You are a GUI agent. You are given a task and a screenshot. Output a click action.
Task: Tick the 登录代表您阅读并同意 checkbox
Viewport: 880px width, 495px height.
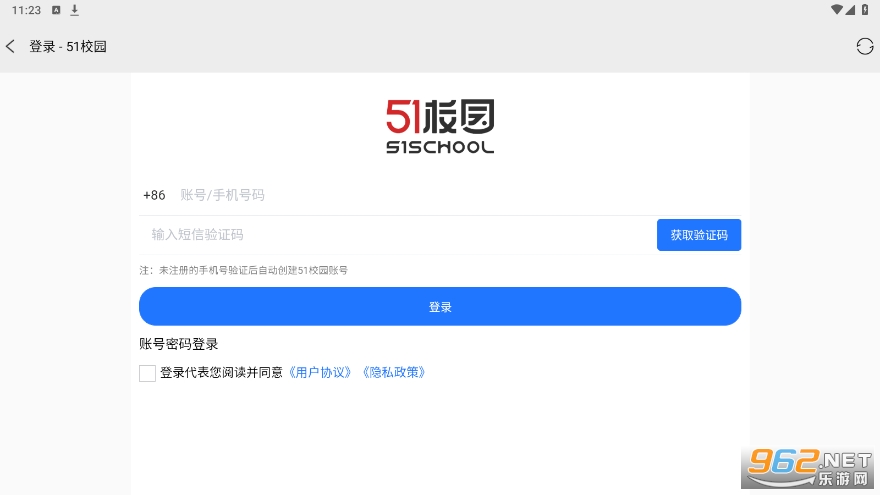[x=147, y=373]
